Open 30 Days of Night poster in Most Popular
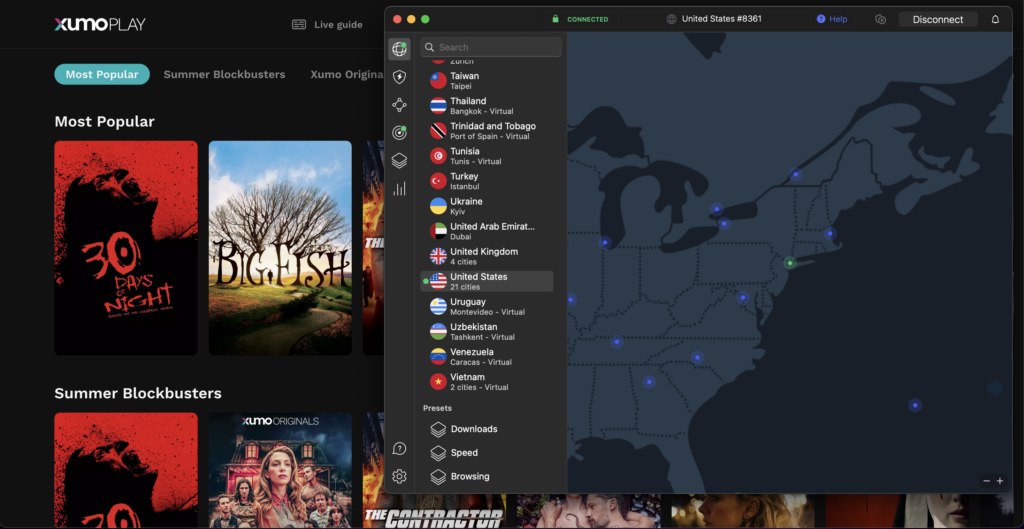Viewport: 1024px width, 529px height. (x=126, y=248)
